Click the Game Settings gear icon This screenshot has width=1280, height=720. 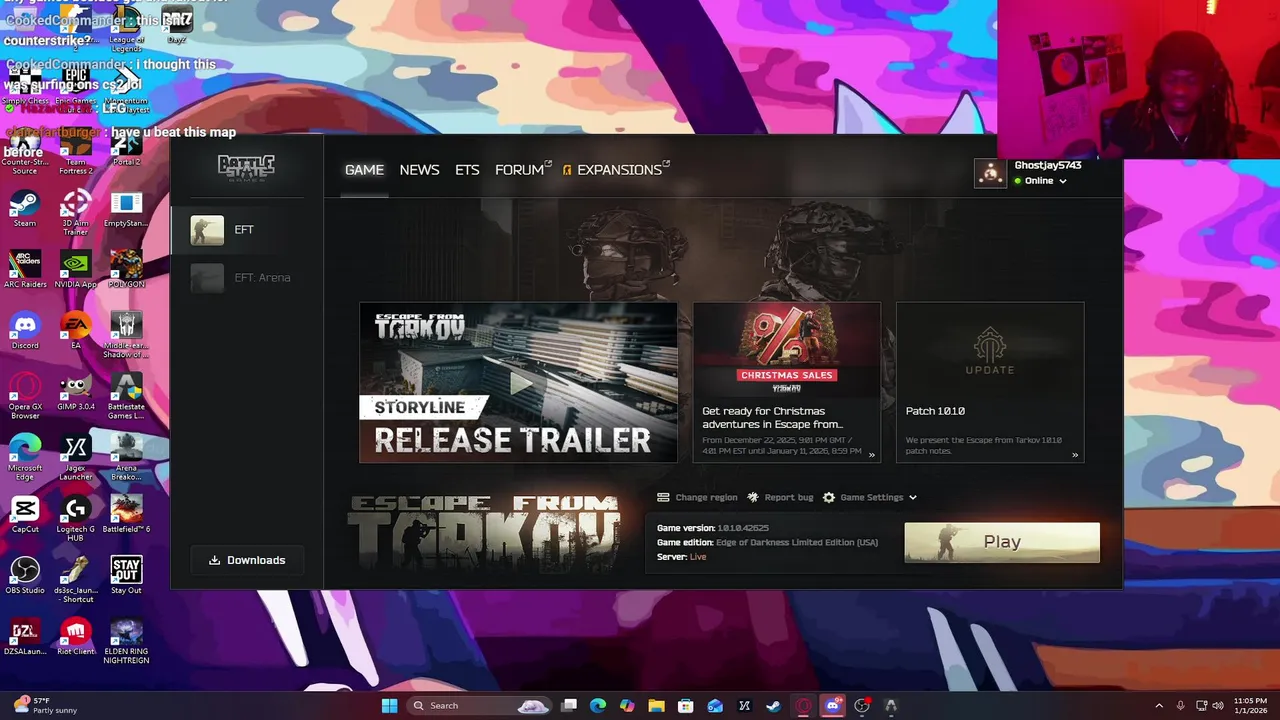pyautogui.click(x=829, y=497)
